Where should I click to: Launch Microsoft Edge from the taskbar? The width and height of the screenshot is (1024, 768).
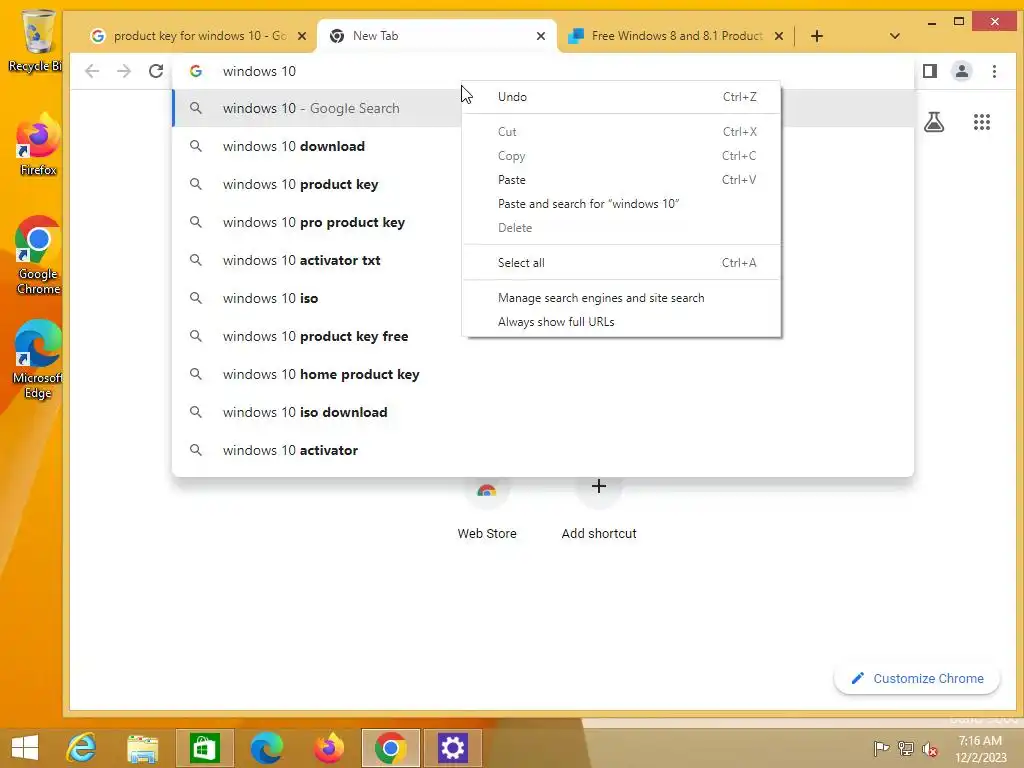tap(266, 748)
